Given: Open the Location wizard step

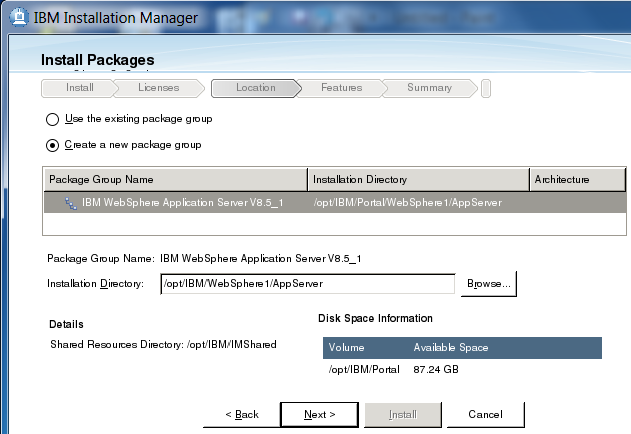Looking at the screenshot, I should (x=256, y=88).
